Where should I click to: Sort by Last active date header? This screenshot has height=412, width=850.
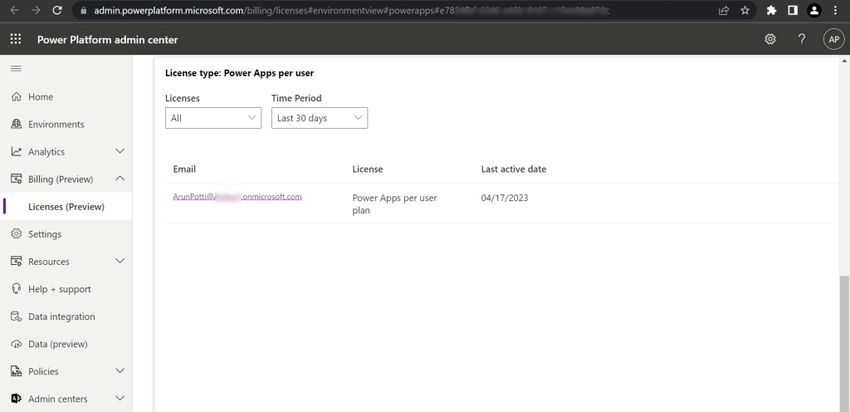[x=513, y=169]
